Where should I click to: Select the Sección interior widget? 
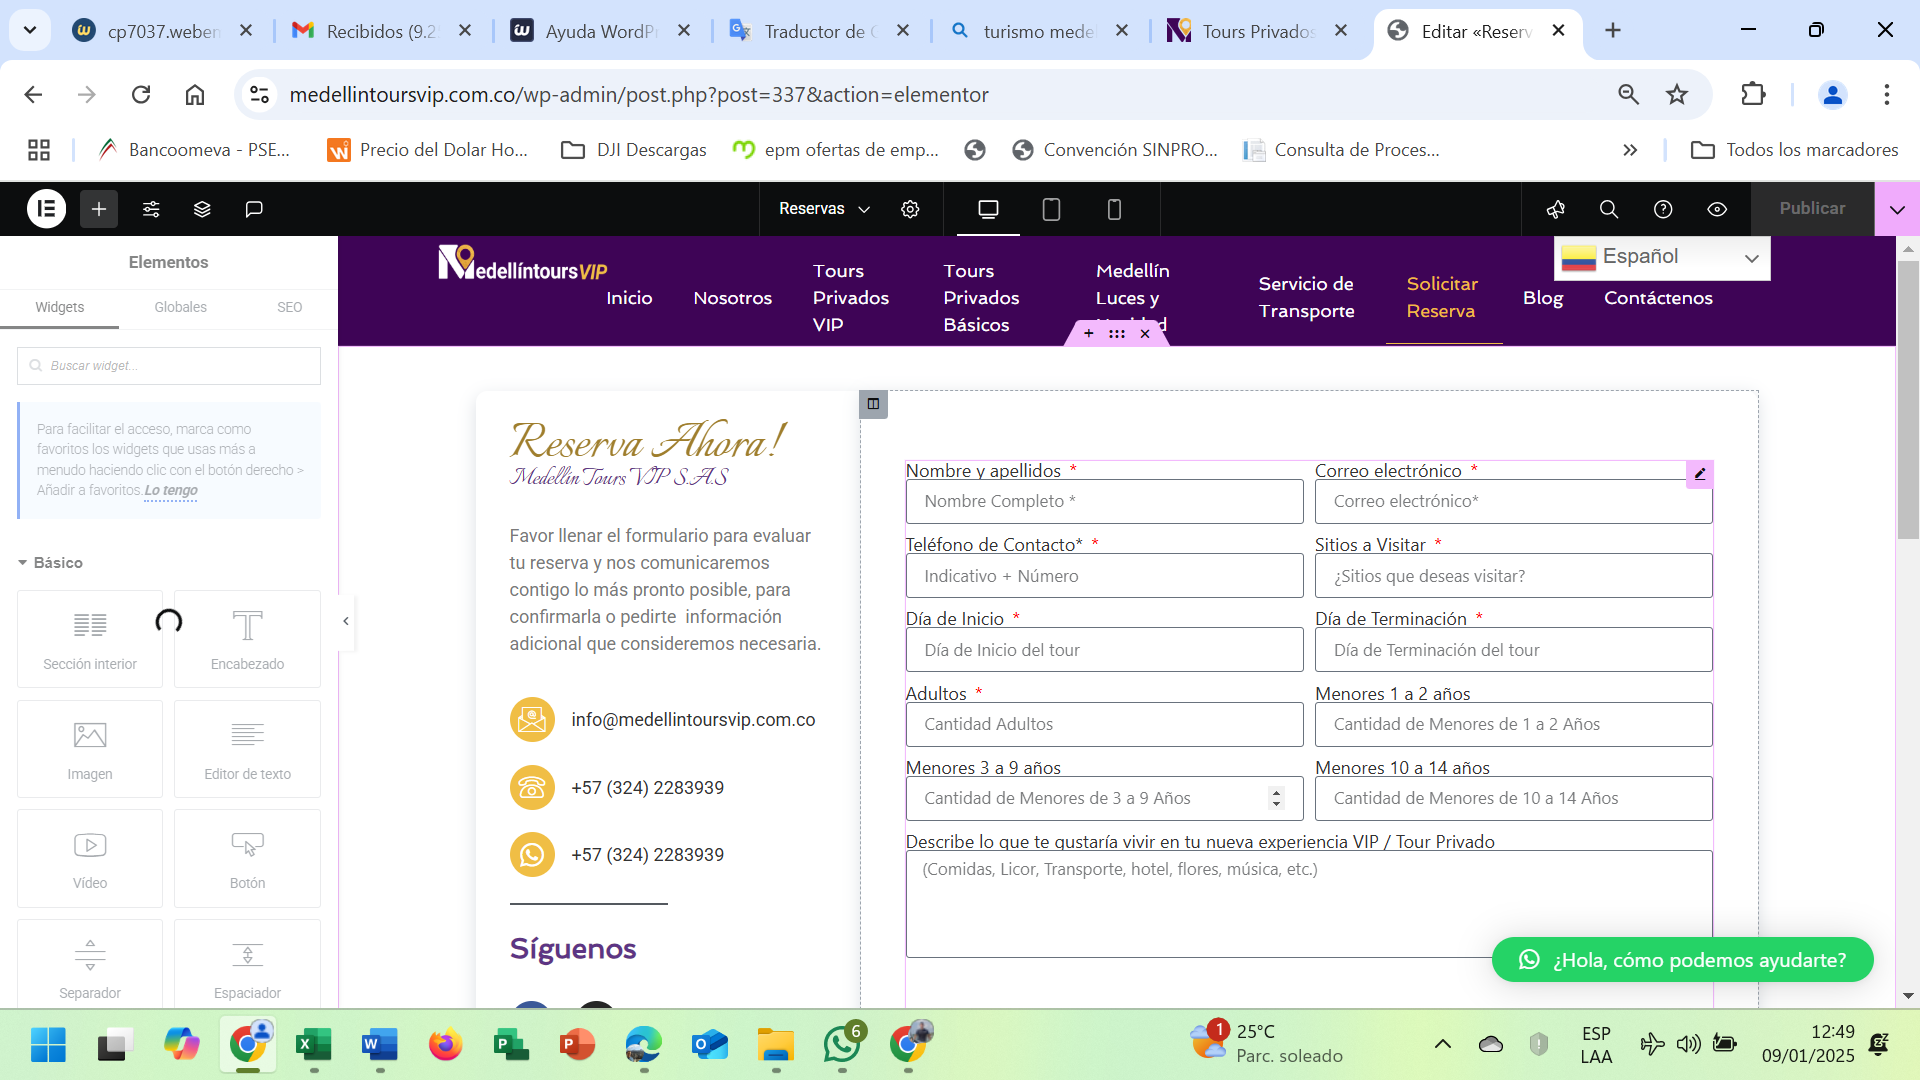coord(90,639)
